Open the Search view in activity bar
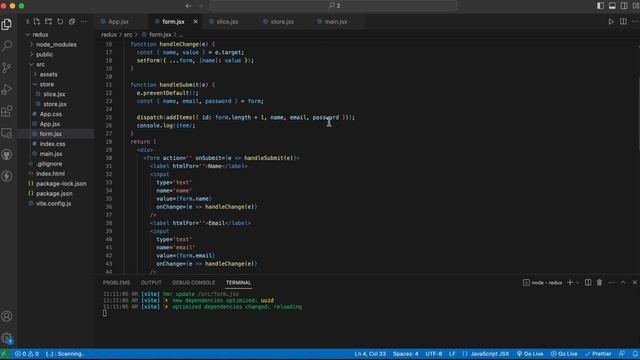640x360 pixels. pos(7,46)
